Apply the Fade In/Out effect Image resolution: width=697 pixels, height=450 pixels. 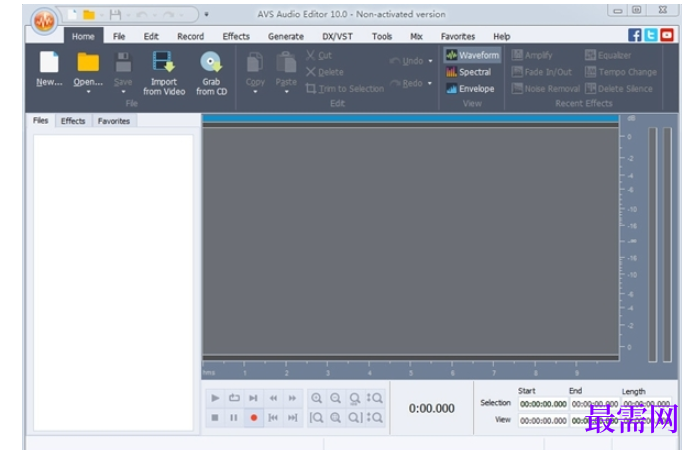click(x=541, y=72)
